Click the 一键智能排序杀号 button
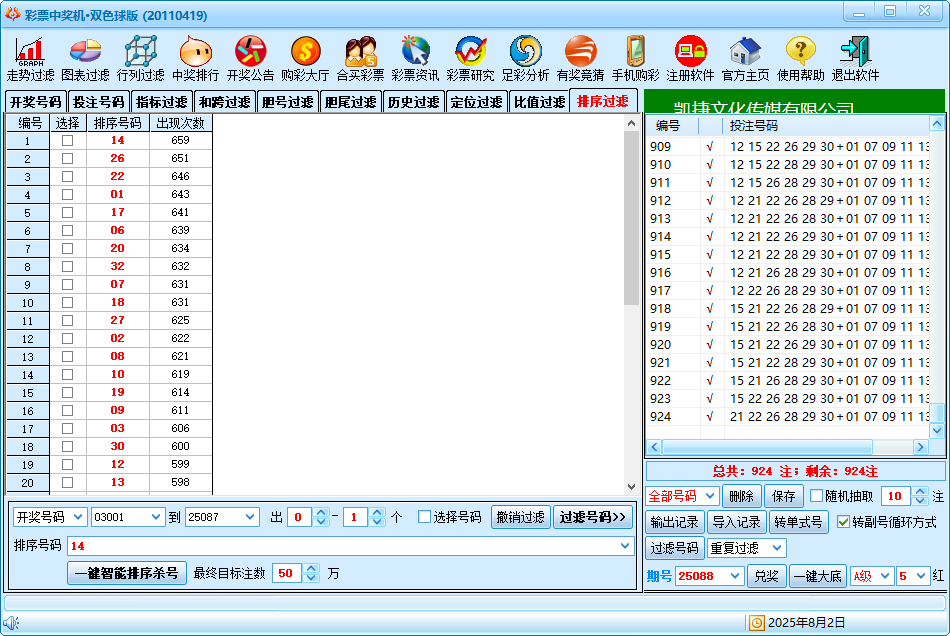 (126, 573)
